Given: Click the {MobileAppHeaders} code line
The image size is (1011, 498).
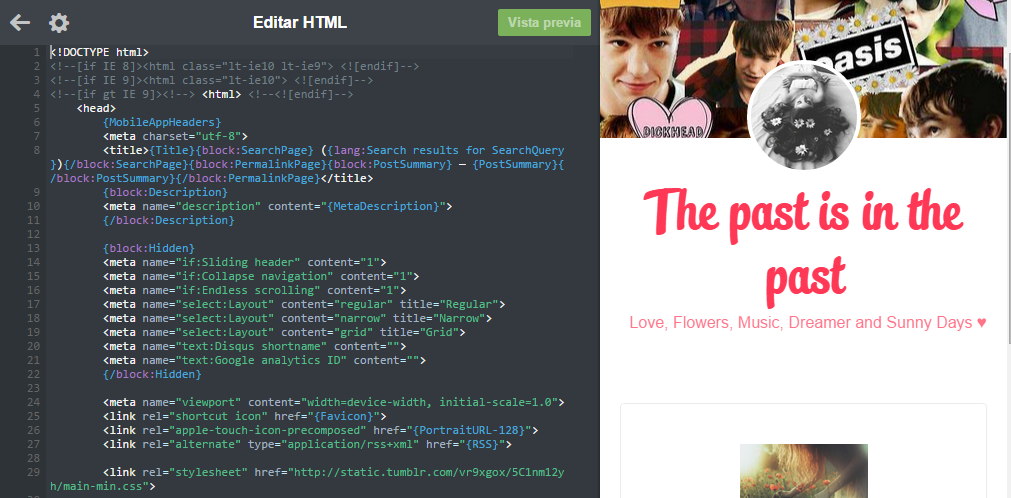Looking at the screenshot, I should click(x=161, y=122).
